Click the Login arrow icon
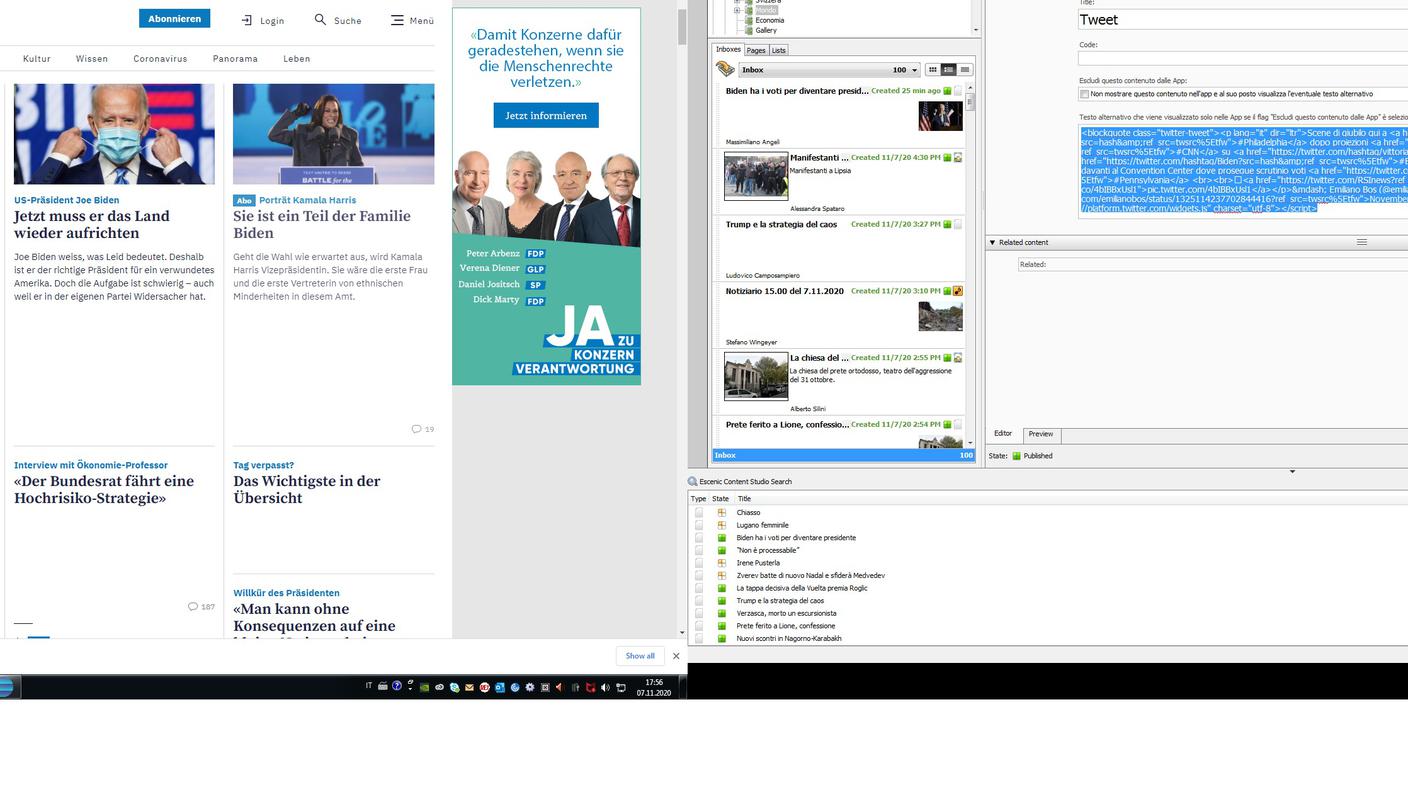 [x=247, y=20]
